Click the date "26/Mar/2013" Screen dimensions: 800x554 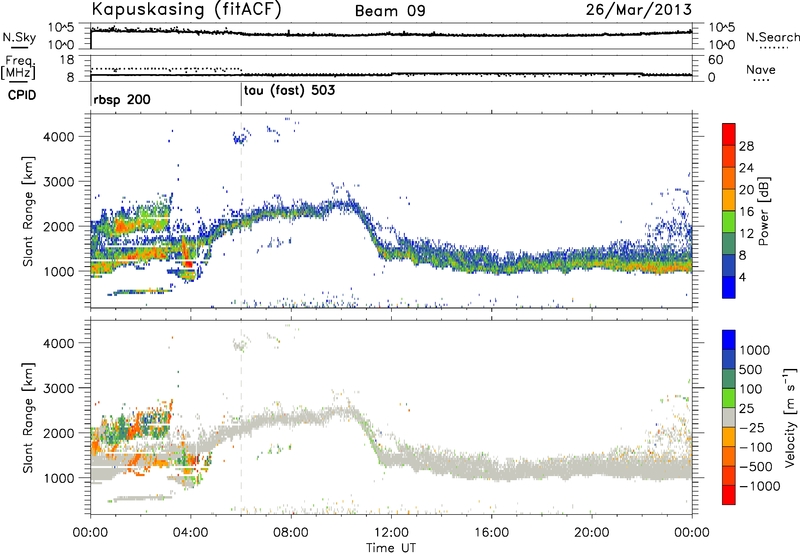click(x=639, y=10)
